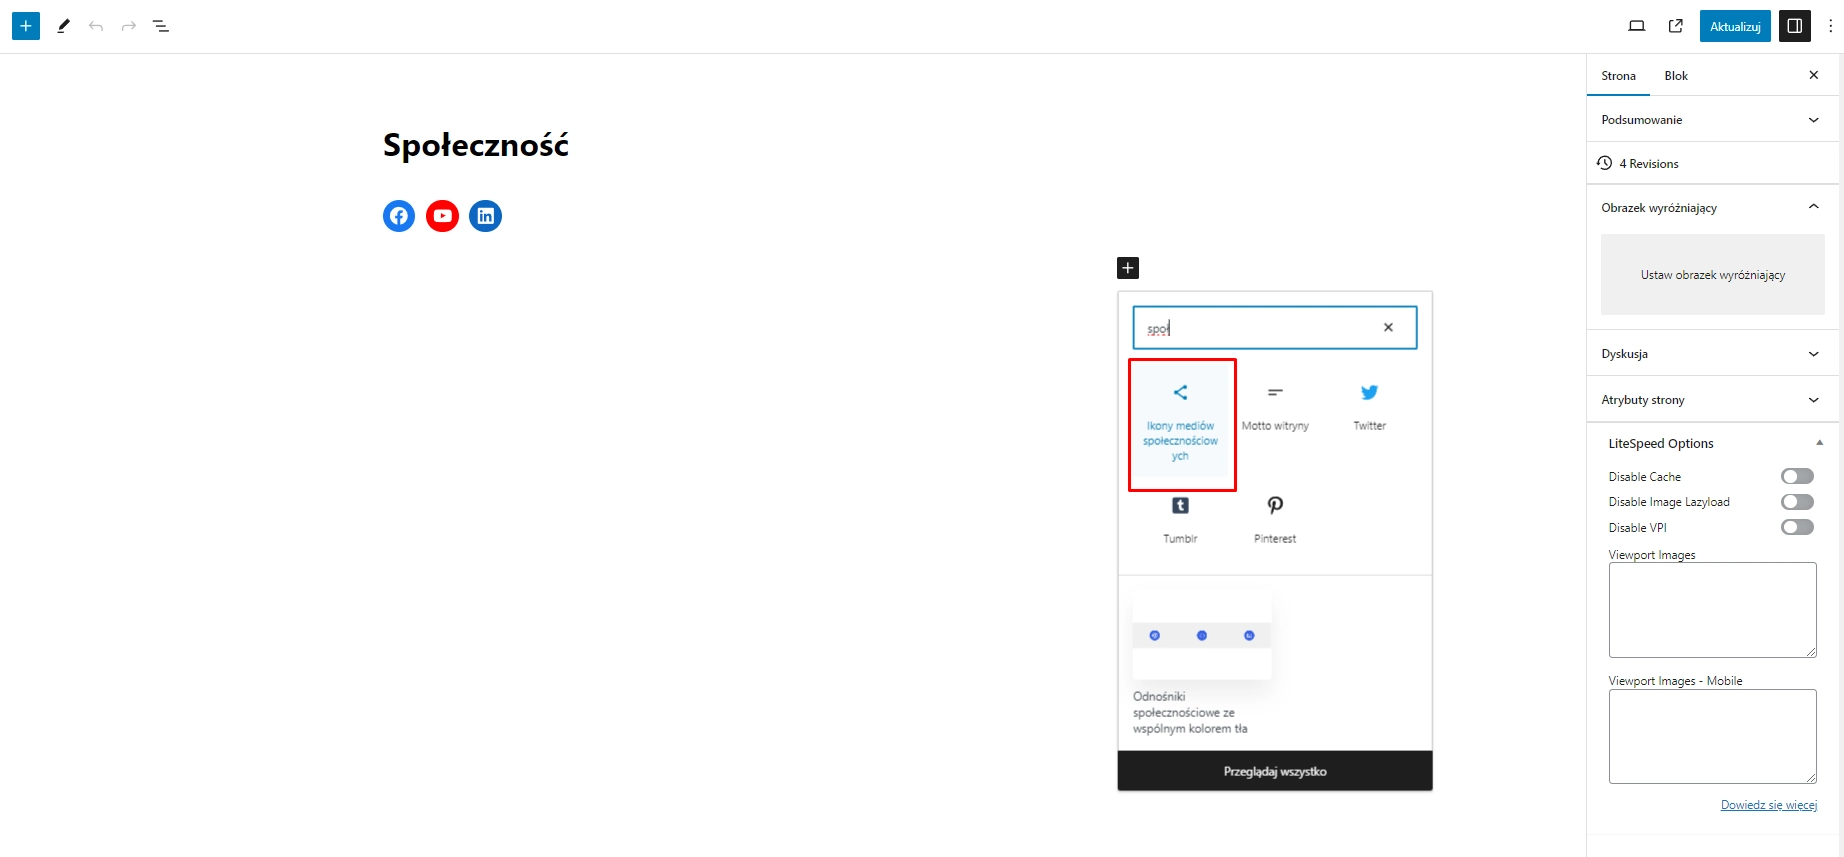Insert the Pinterest block
Screen dimensions: 1844x857
(x=1275, y=520)
